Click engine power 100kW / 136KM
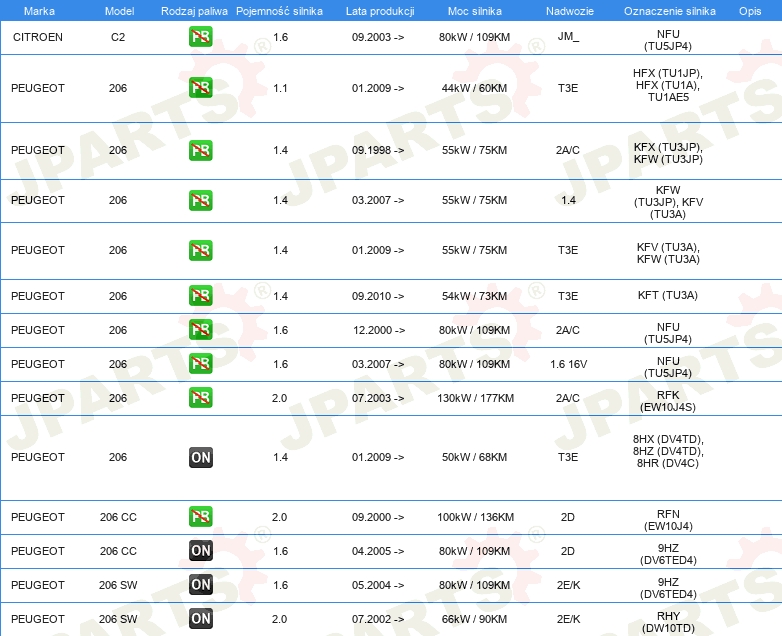Screen dimensions: 782x636 (x=475, y=517)
